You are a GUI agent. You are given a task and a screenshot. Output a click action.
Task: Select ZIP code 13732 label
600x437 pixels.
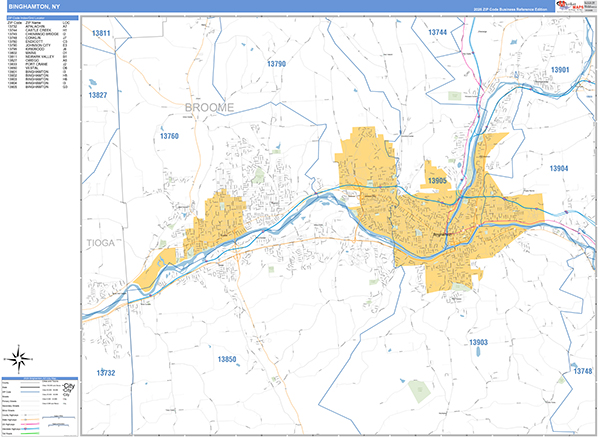point(106,372)
